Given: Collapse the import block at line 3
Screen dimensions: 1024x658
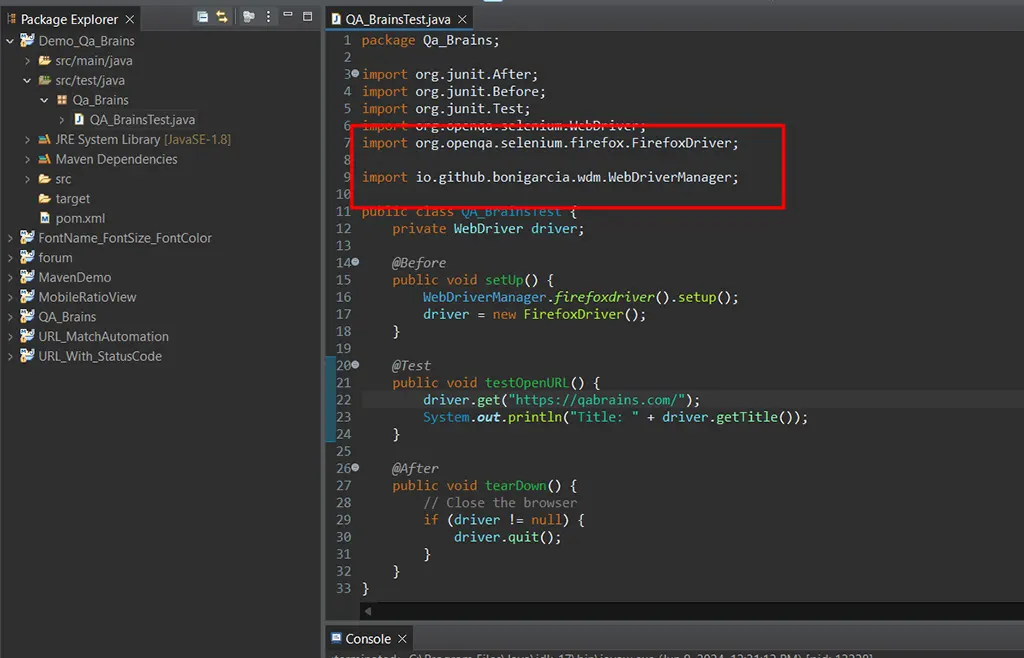Looking at the screenshot, I should tap(355, 75).
